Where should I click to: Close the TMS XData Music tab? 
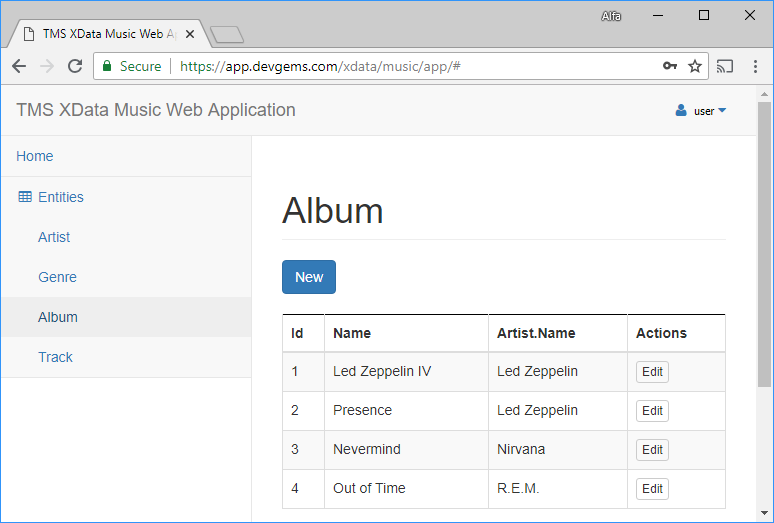[x=190, y=34]
